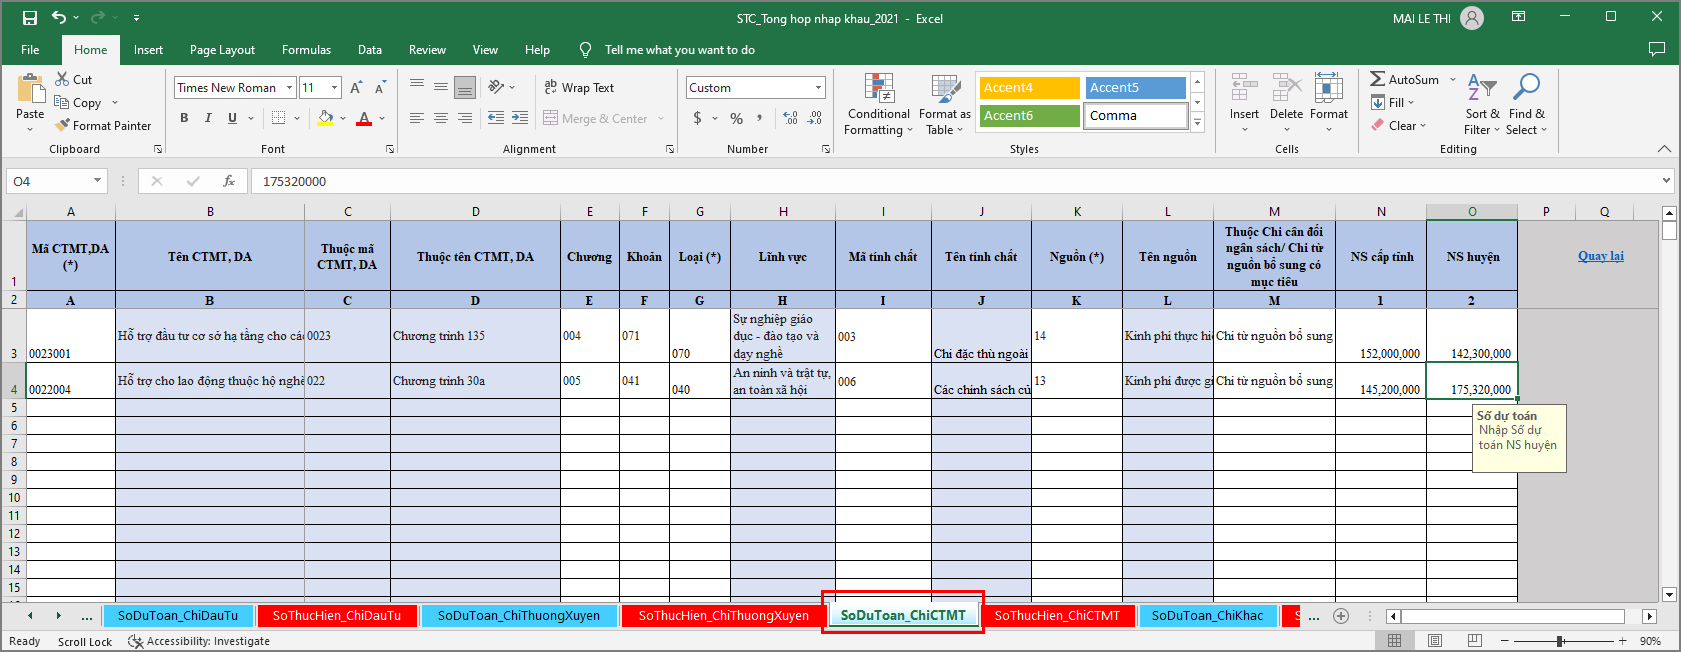
Task: Click the Percent Style icon
Action: click(x=736, y=118)
